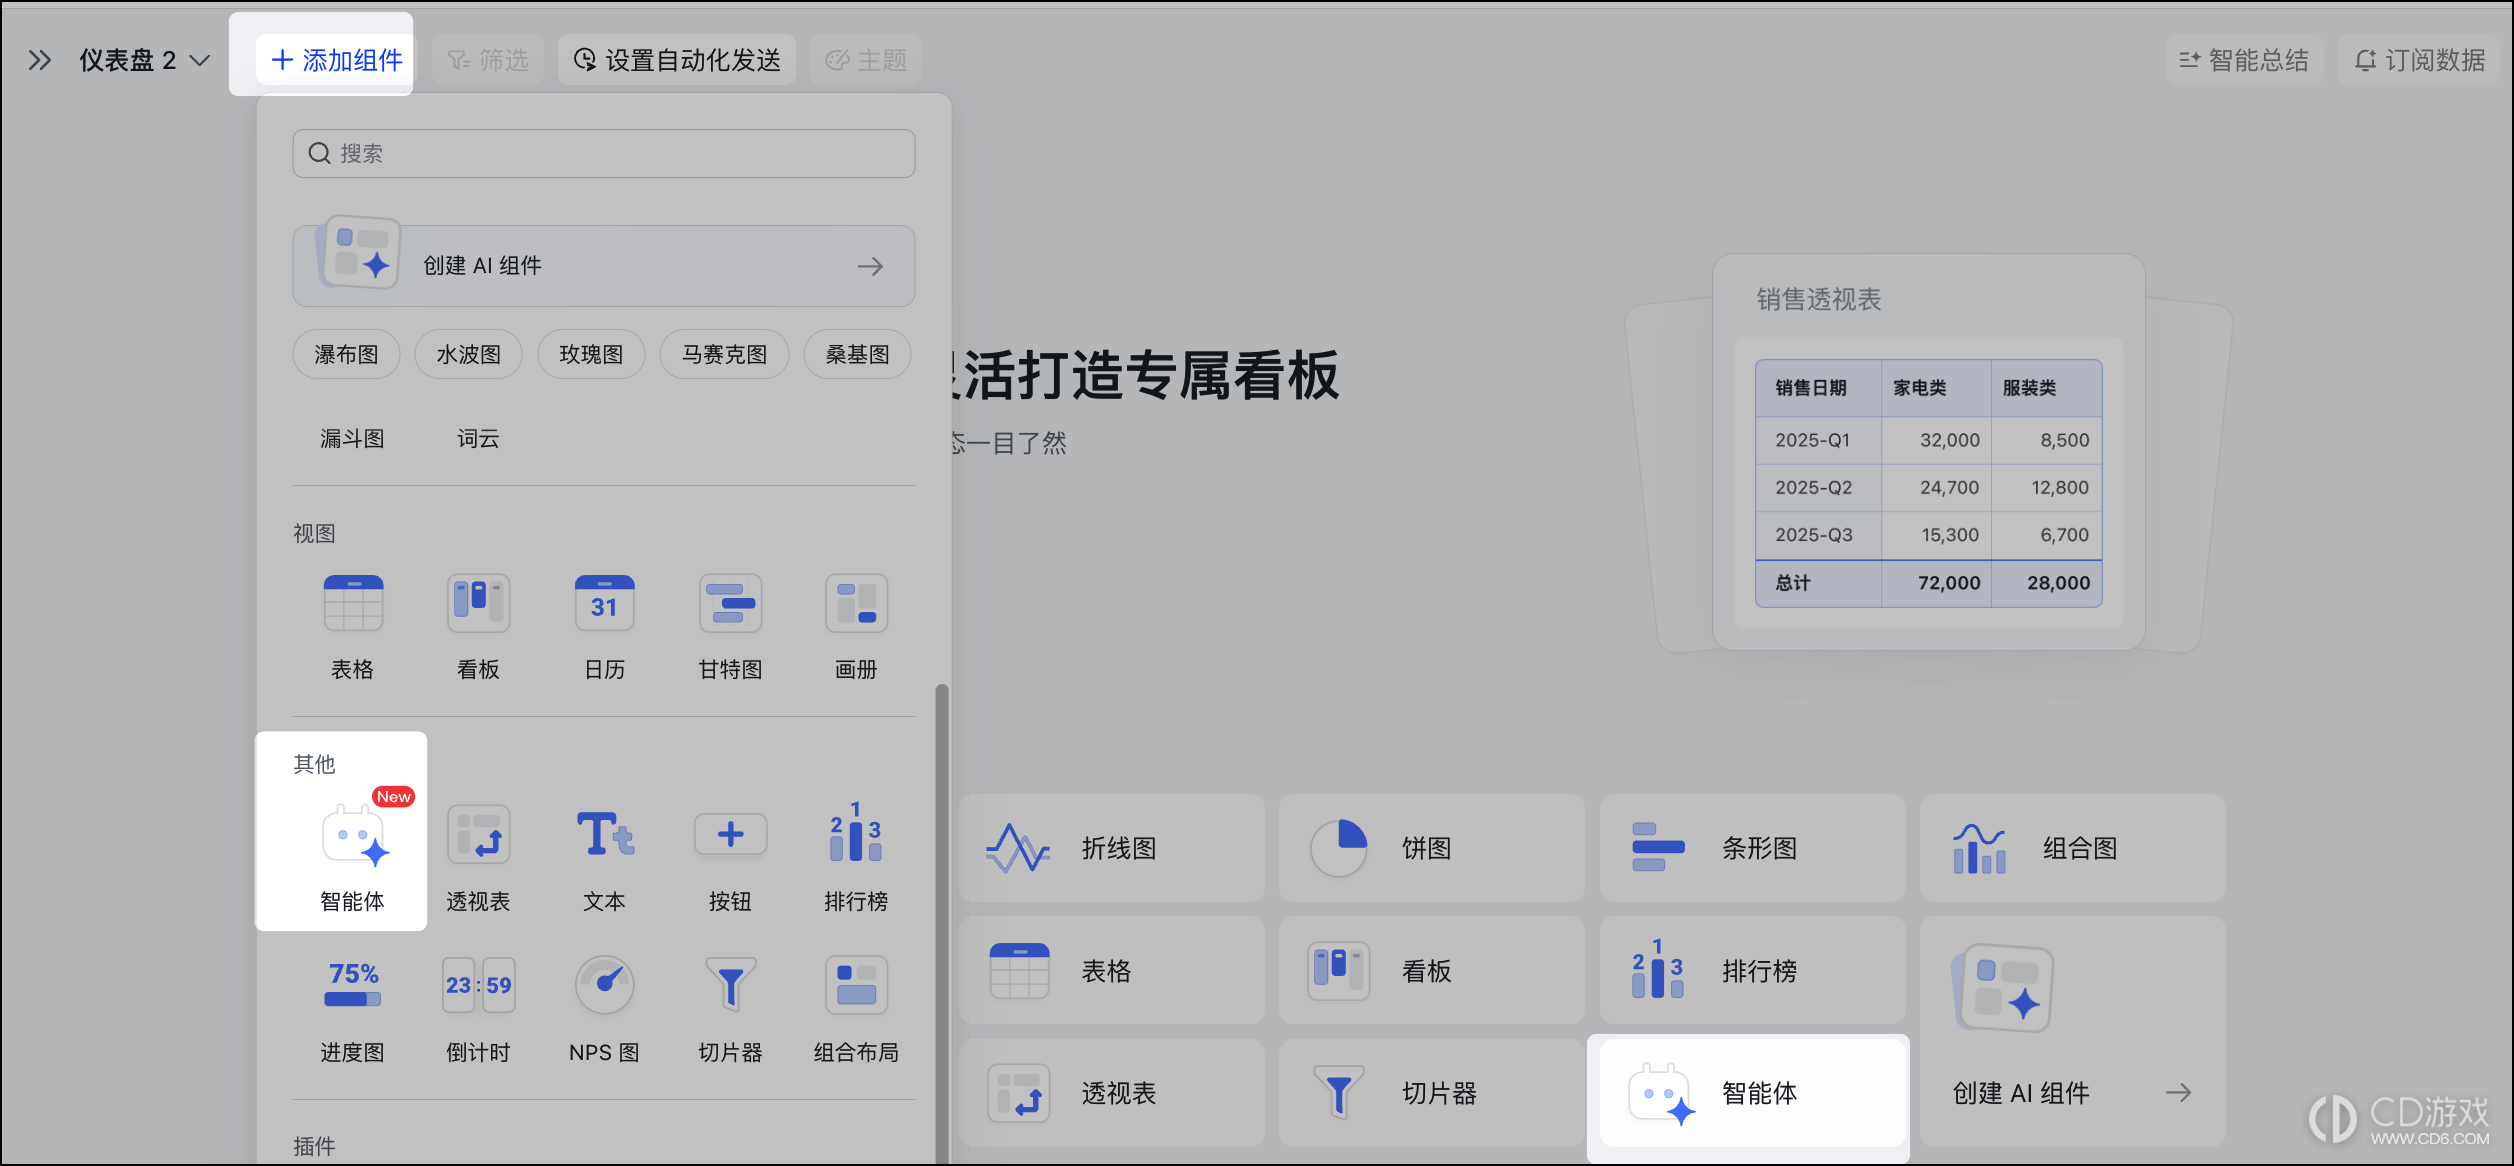Select the 透视表 icon in dropdown panel
Viewport: 2514px width, 1166px height.
[x=478, y=836]
